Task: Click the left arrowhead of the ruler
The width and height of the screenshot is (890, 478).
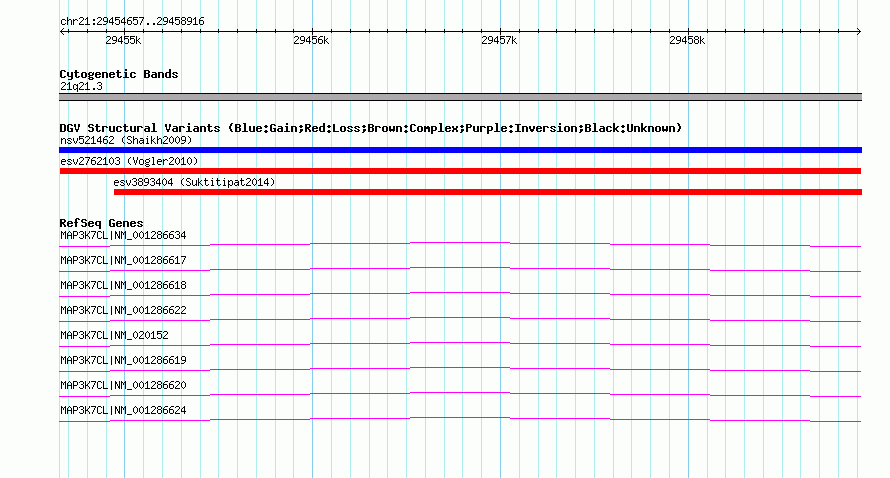Action: point(62,32)
